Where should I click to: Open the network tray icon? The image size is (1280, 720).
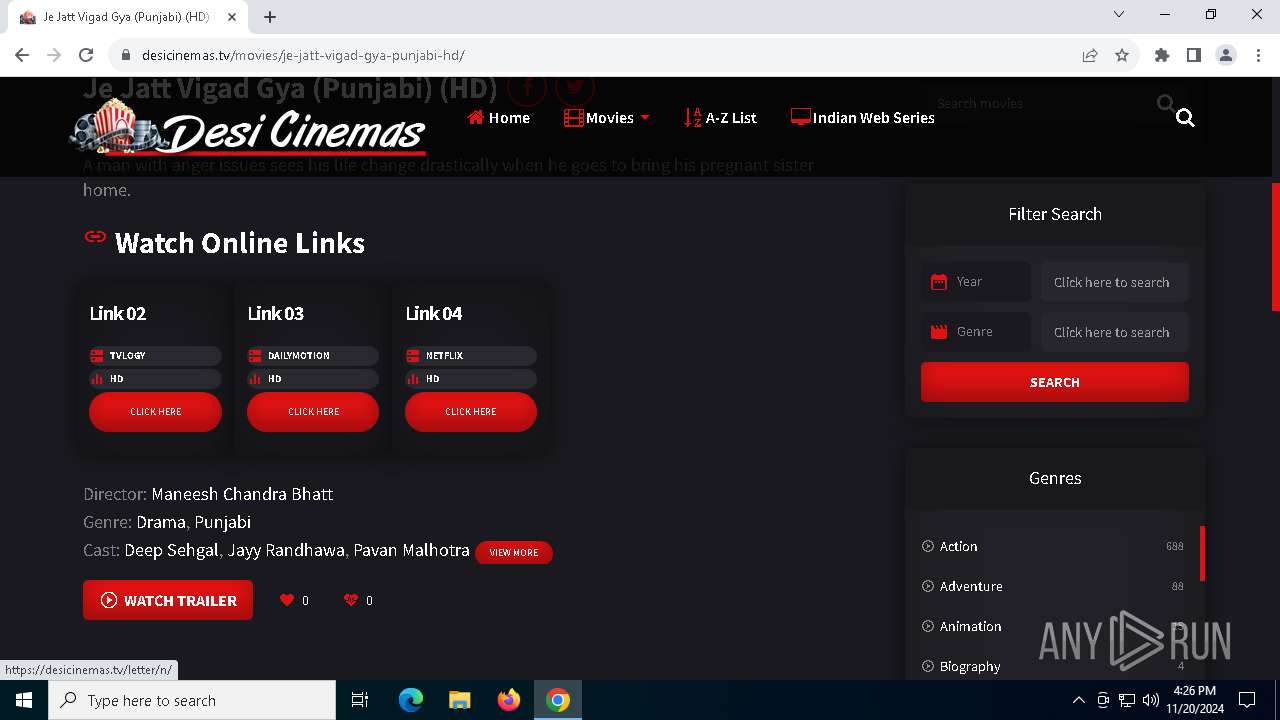coord(1127,700)
